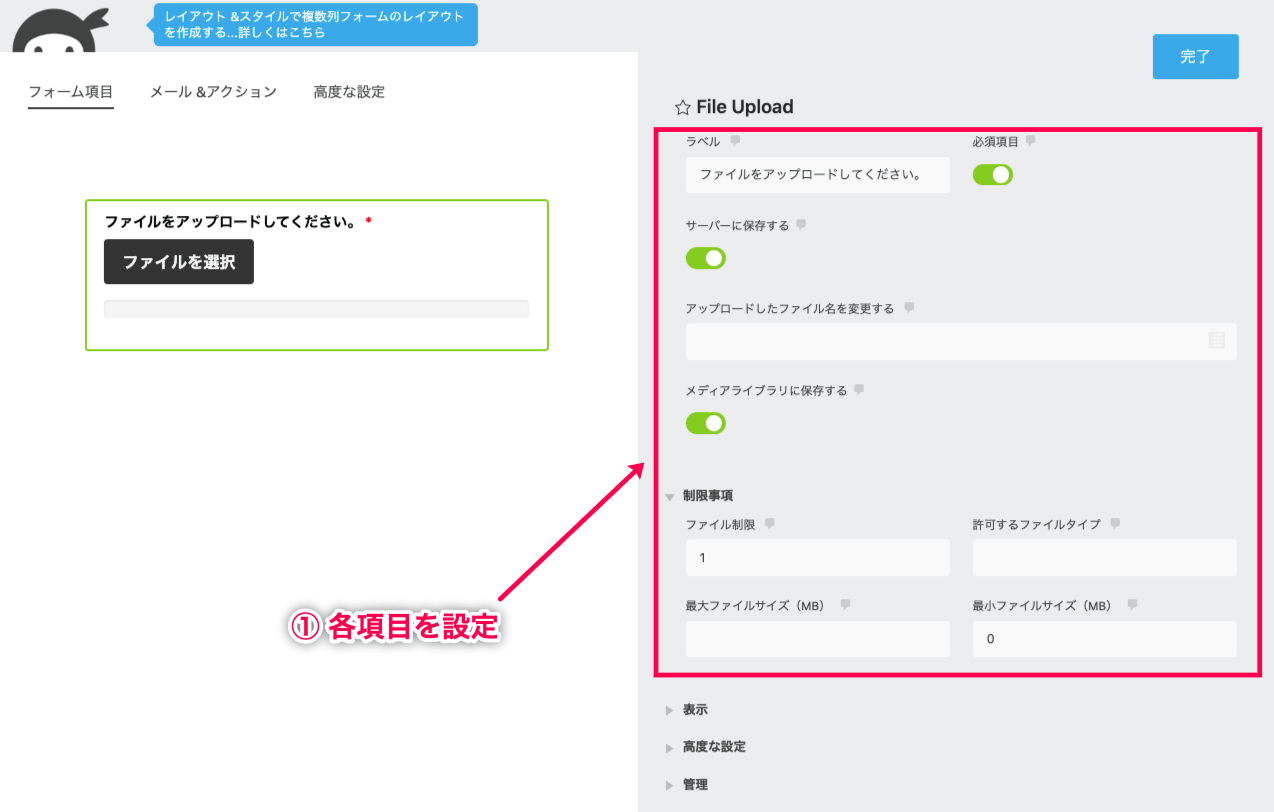Switch to the フォーム項目 tab
This screenshot has height=812, width=1274.
pyautogui.click(x=71, y=92)
